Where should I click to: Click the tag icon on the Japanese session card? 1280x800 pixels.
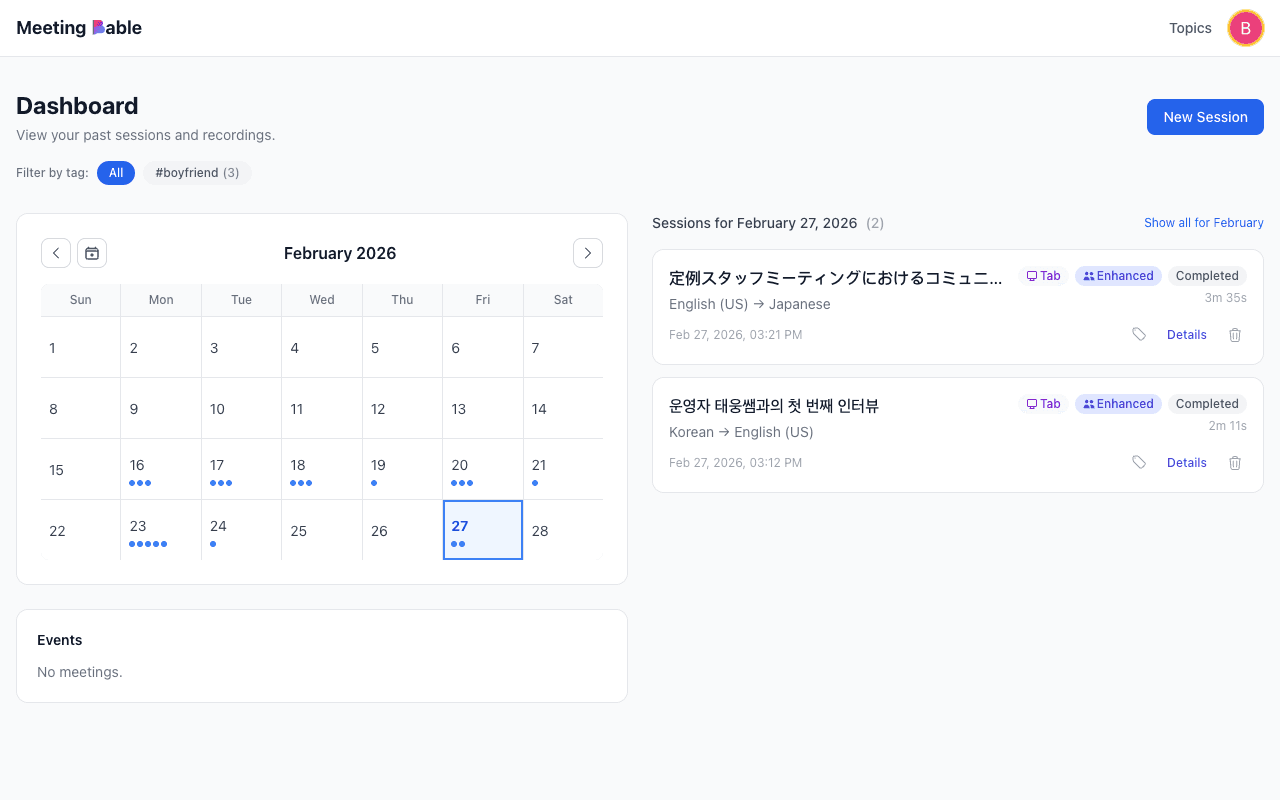point(1139,334)
